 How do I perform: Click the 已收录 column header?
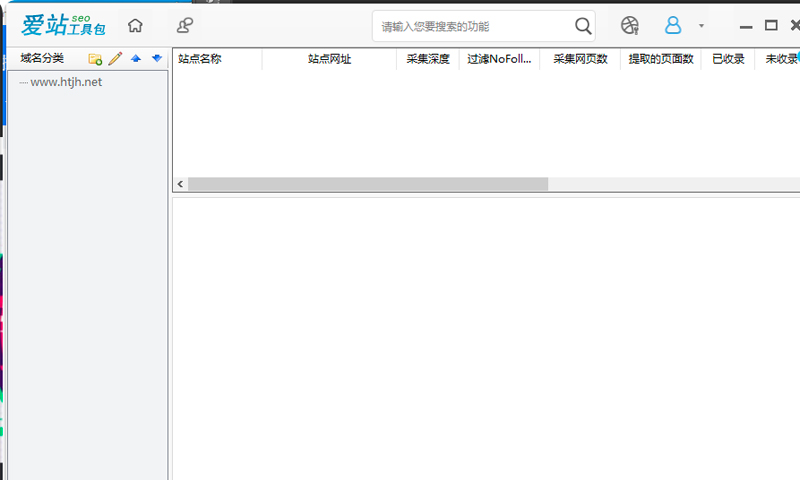pyautogui.click(x=728, y=59)
